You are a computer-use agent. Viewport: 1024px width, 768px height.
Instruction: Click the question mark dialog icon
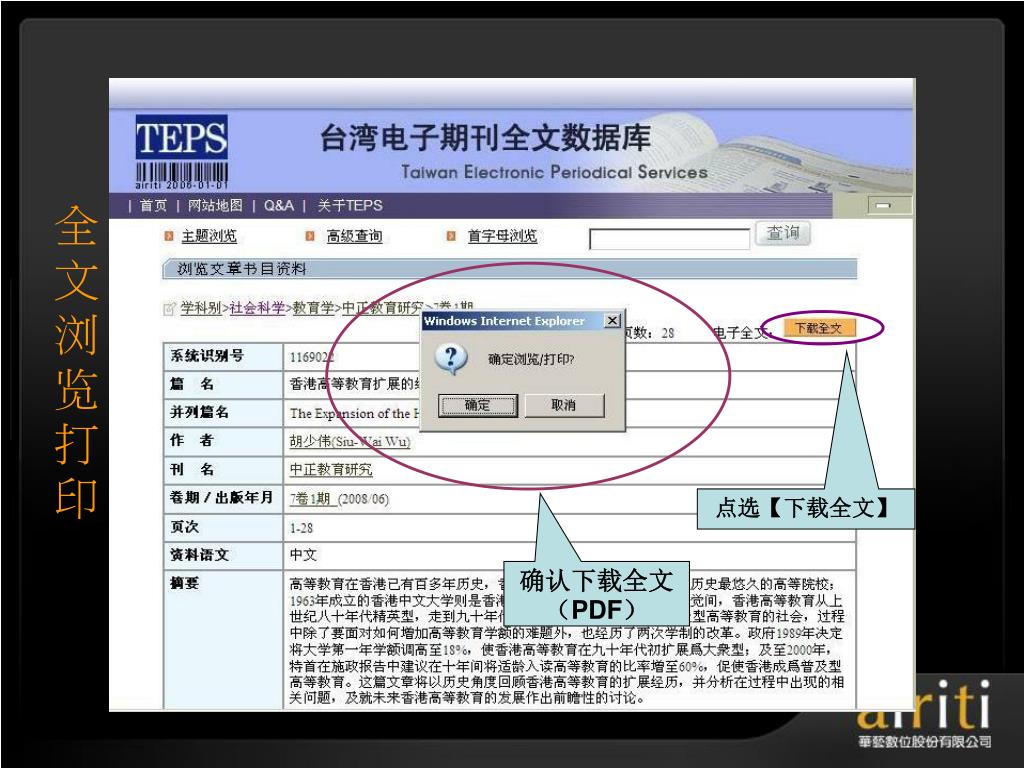(x=451, y=360)
